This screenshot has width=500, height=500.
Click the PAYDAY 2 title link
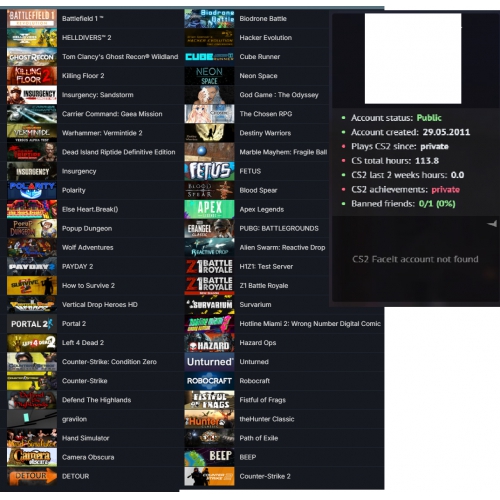click(x=77, y=267)
